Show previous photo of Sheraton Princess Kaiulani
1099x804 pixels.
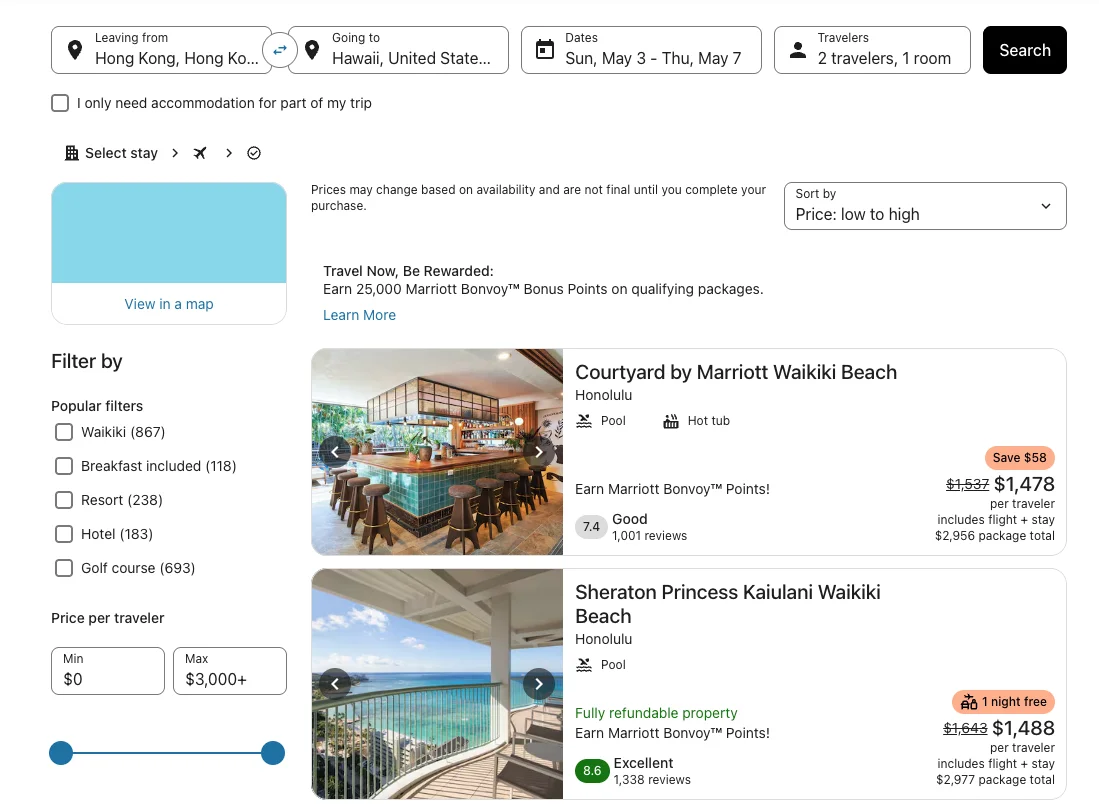click(335, 684)
